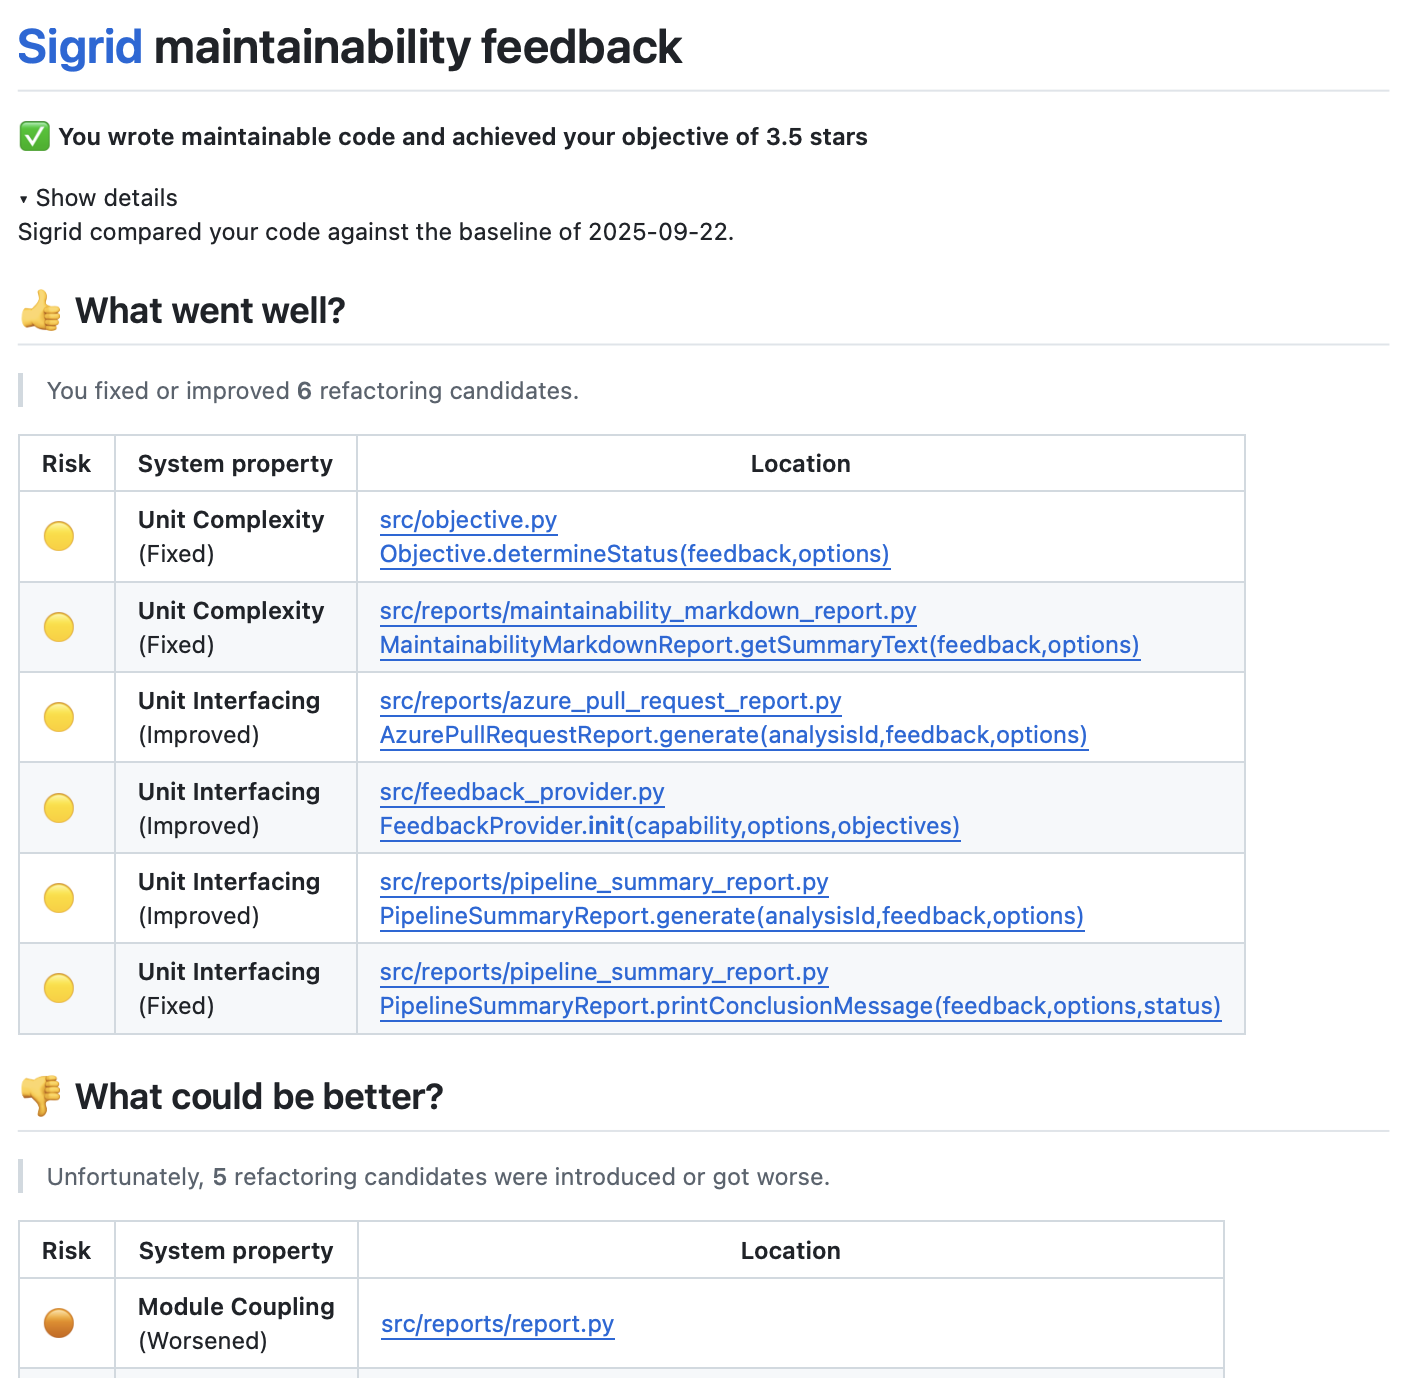Open FeedbackProvider.init method link

pyautogui.click(x=669, y=826)
